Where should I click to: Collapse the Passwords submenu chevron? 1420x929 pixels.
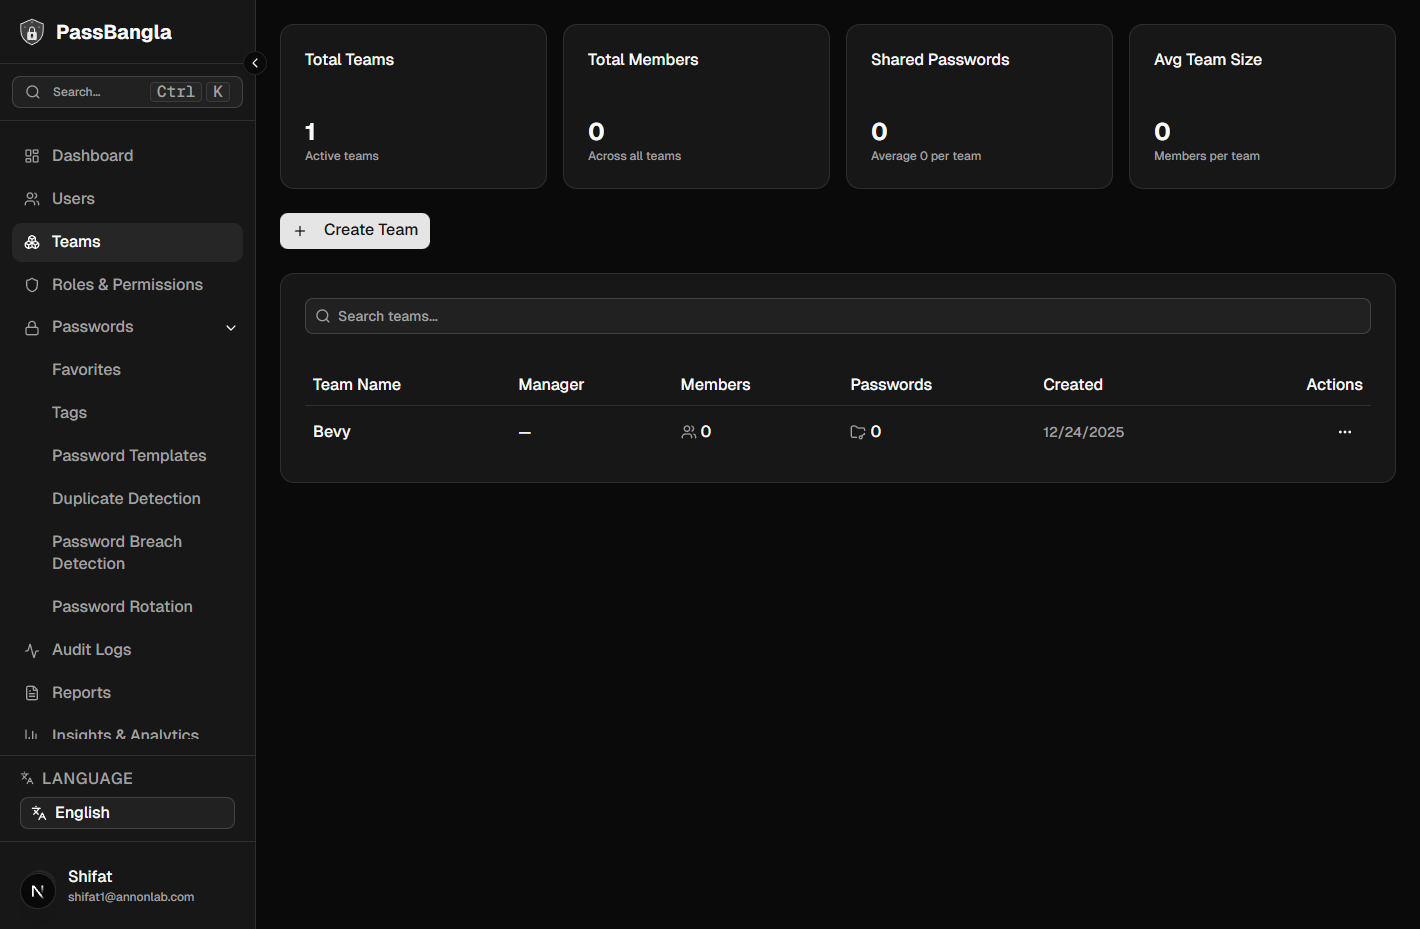pos(231,328)
